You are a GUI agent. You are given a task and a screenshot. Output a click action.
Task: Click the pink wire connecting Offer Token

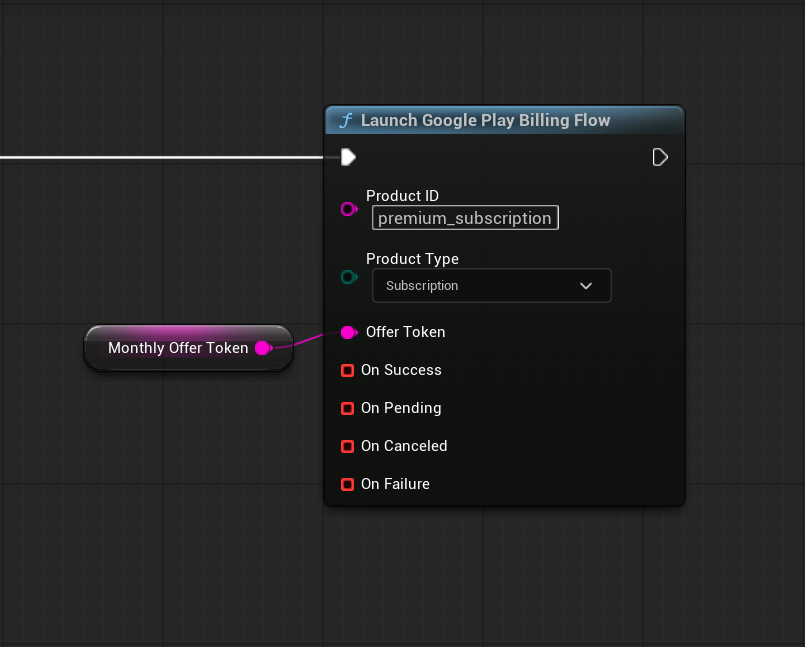tap(307, 339)
